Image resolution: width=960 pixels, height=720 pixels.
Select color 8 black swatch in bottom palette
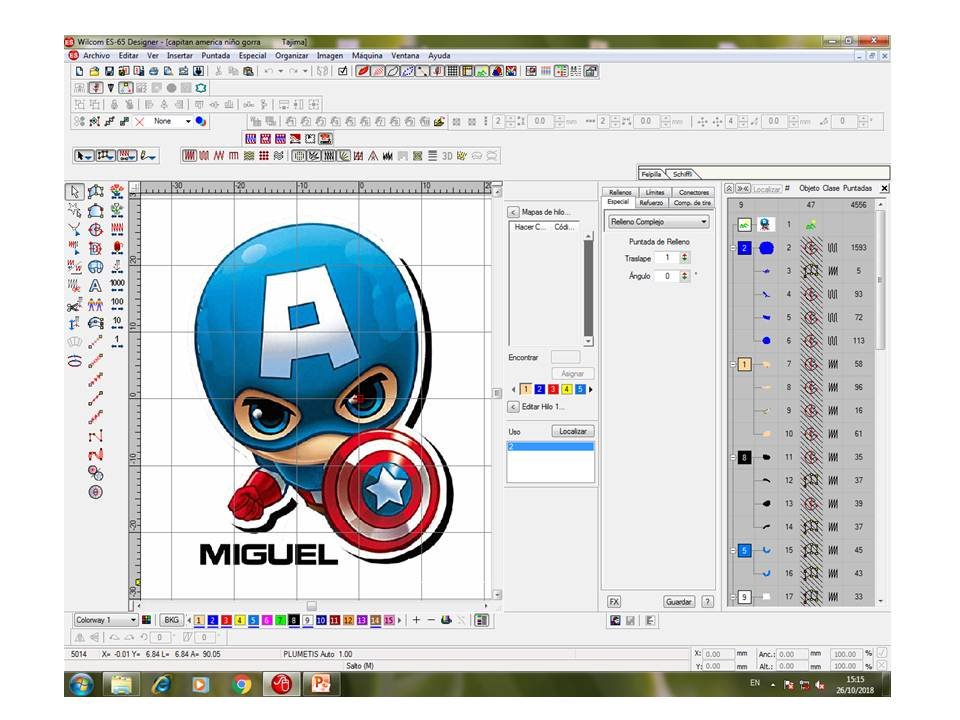point(294,620)
